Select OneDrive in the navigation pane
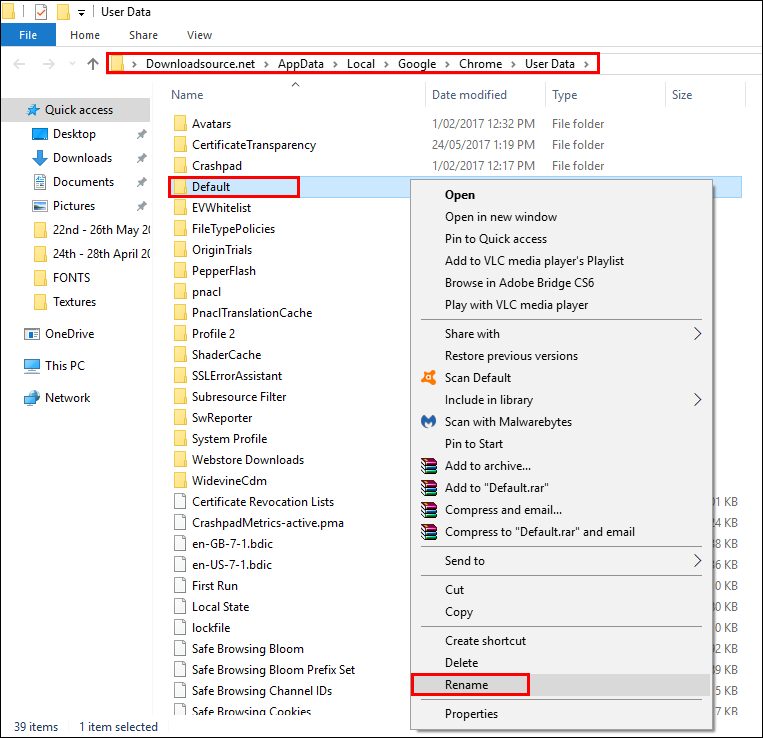This screenshot has height=738, width=763. click(70, 334)
